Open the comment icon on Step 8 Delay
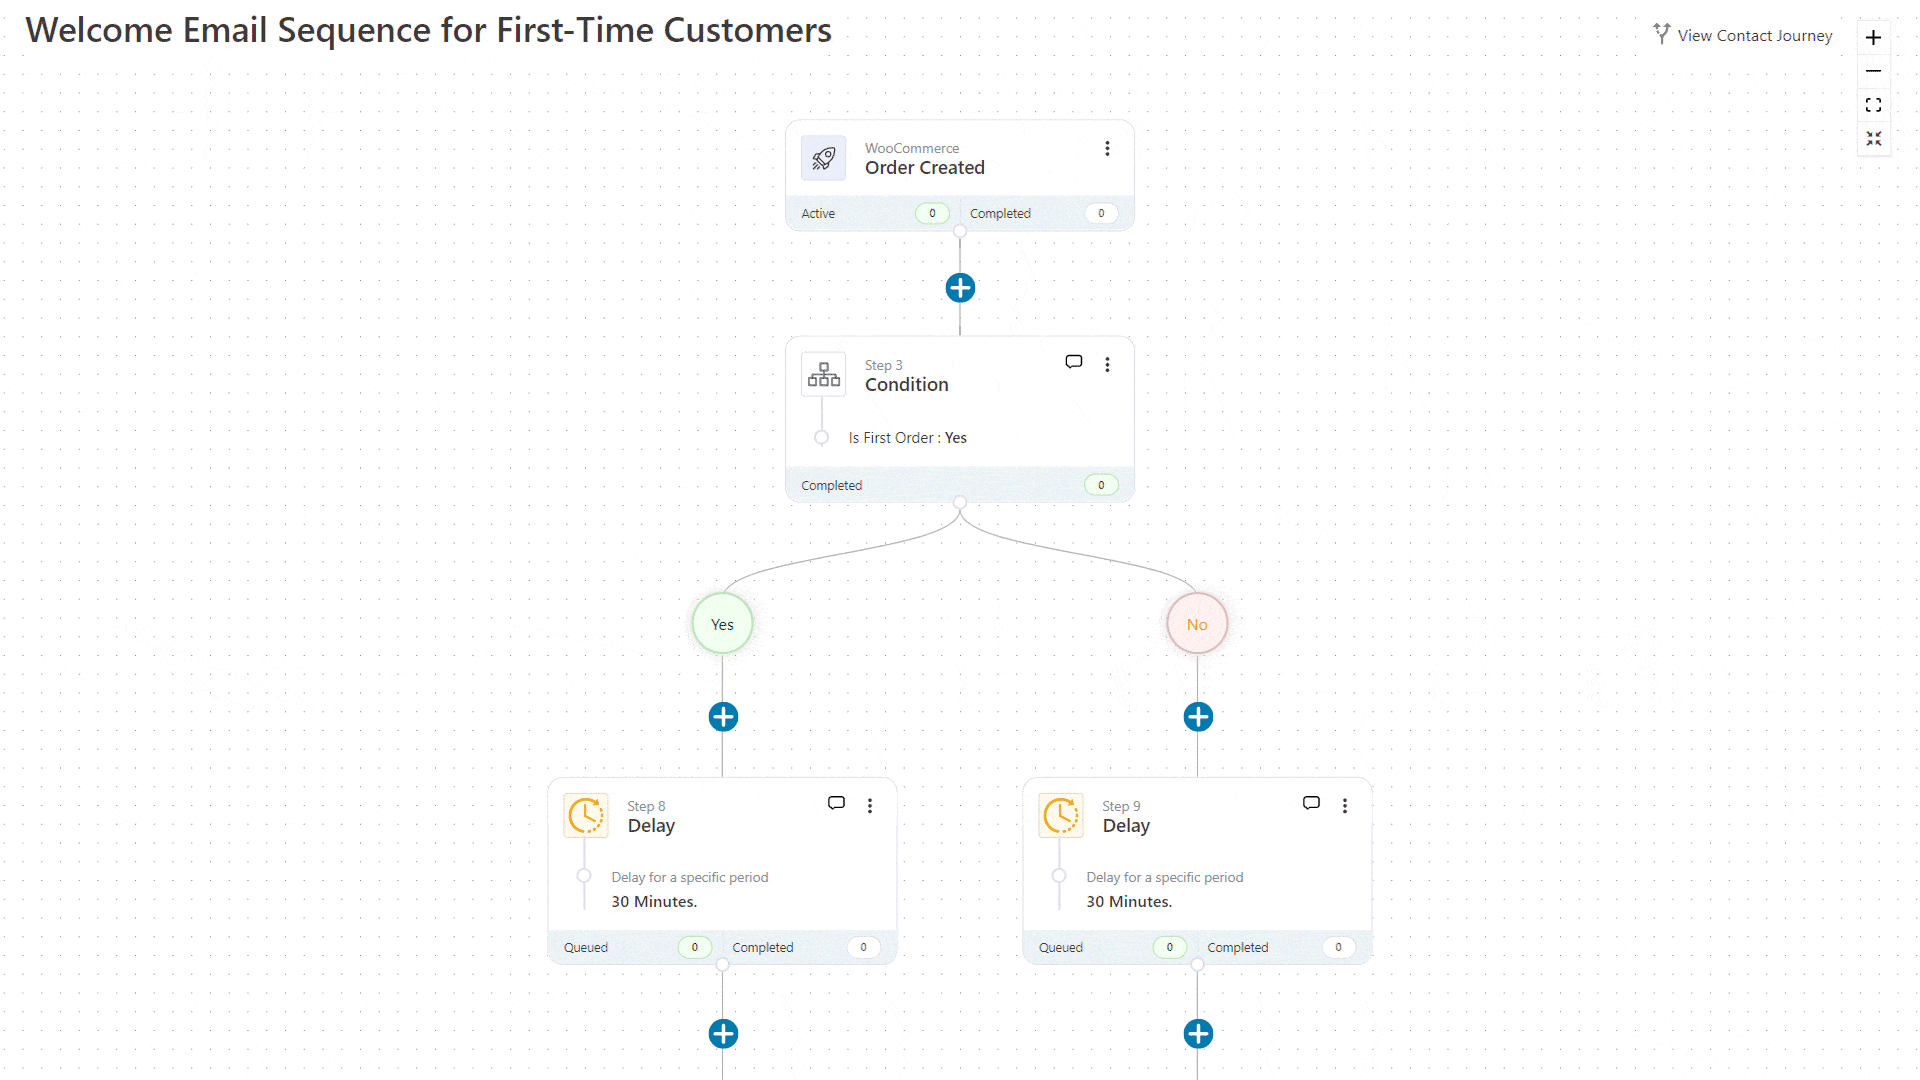 point(837,803)
